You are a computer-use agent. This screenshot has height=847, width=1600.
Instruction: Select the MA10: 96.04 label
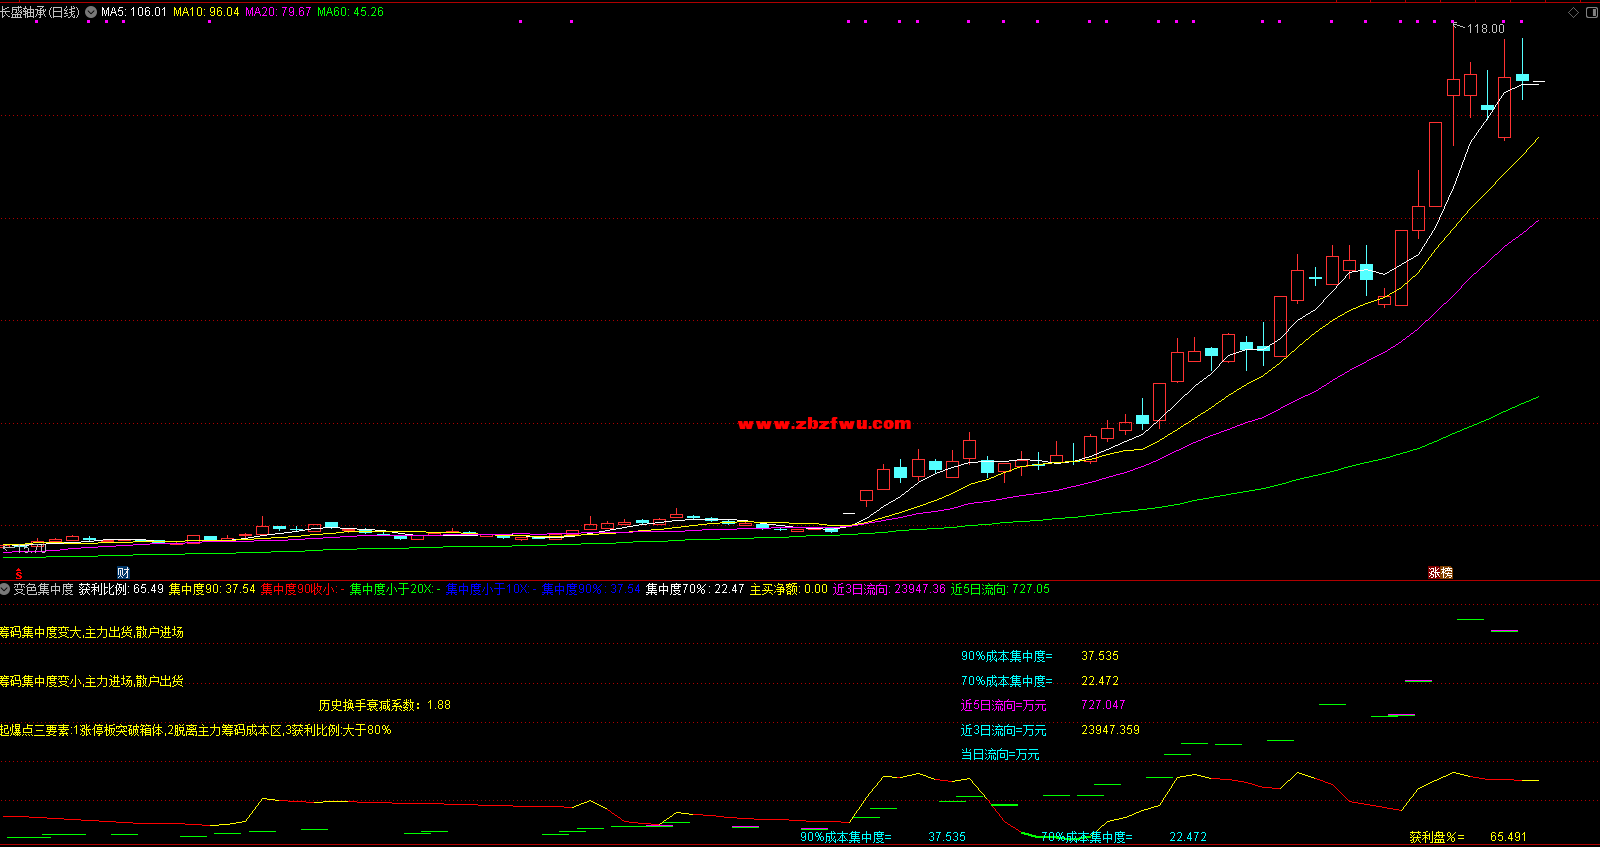click(x=206, y=12)
